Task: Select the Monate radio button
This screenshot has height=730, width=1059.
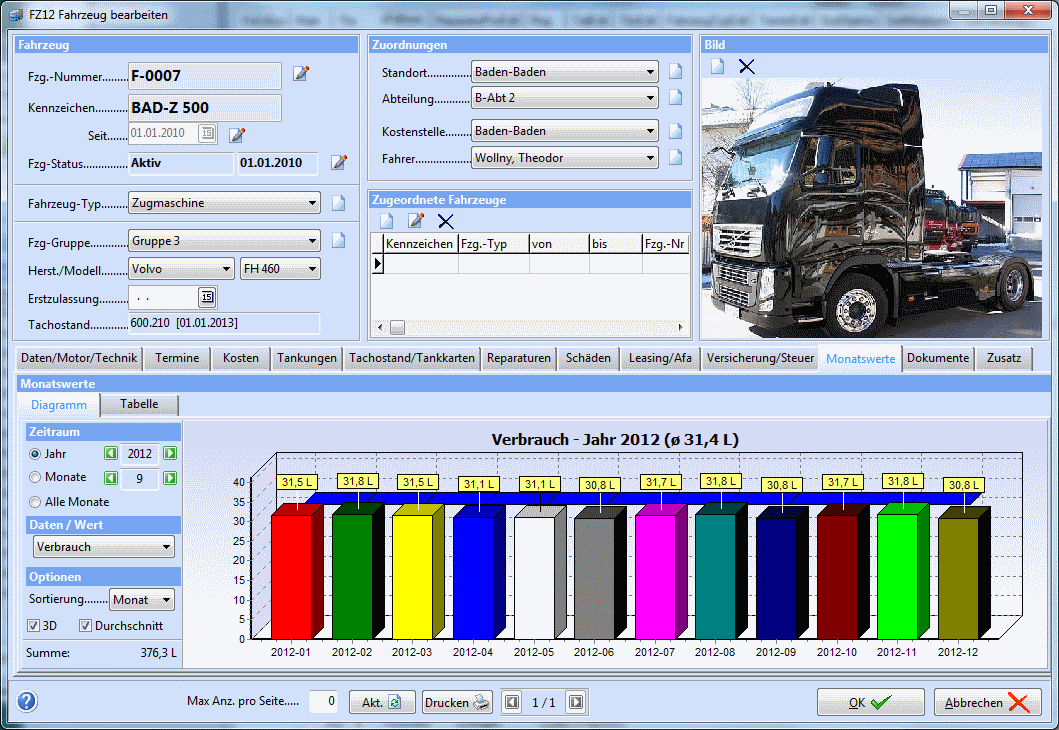Action: [x=36, y=477]
